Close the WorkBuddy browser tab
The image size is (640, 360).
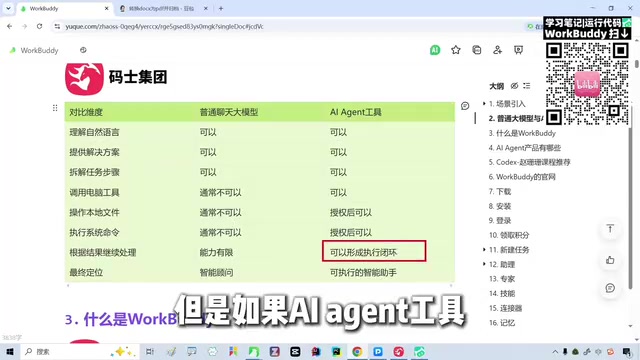[x=107, y=8]
